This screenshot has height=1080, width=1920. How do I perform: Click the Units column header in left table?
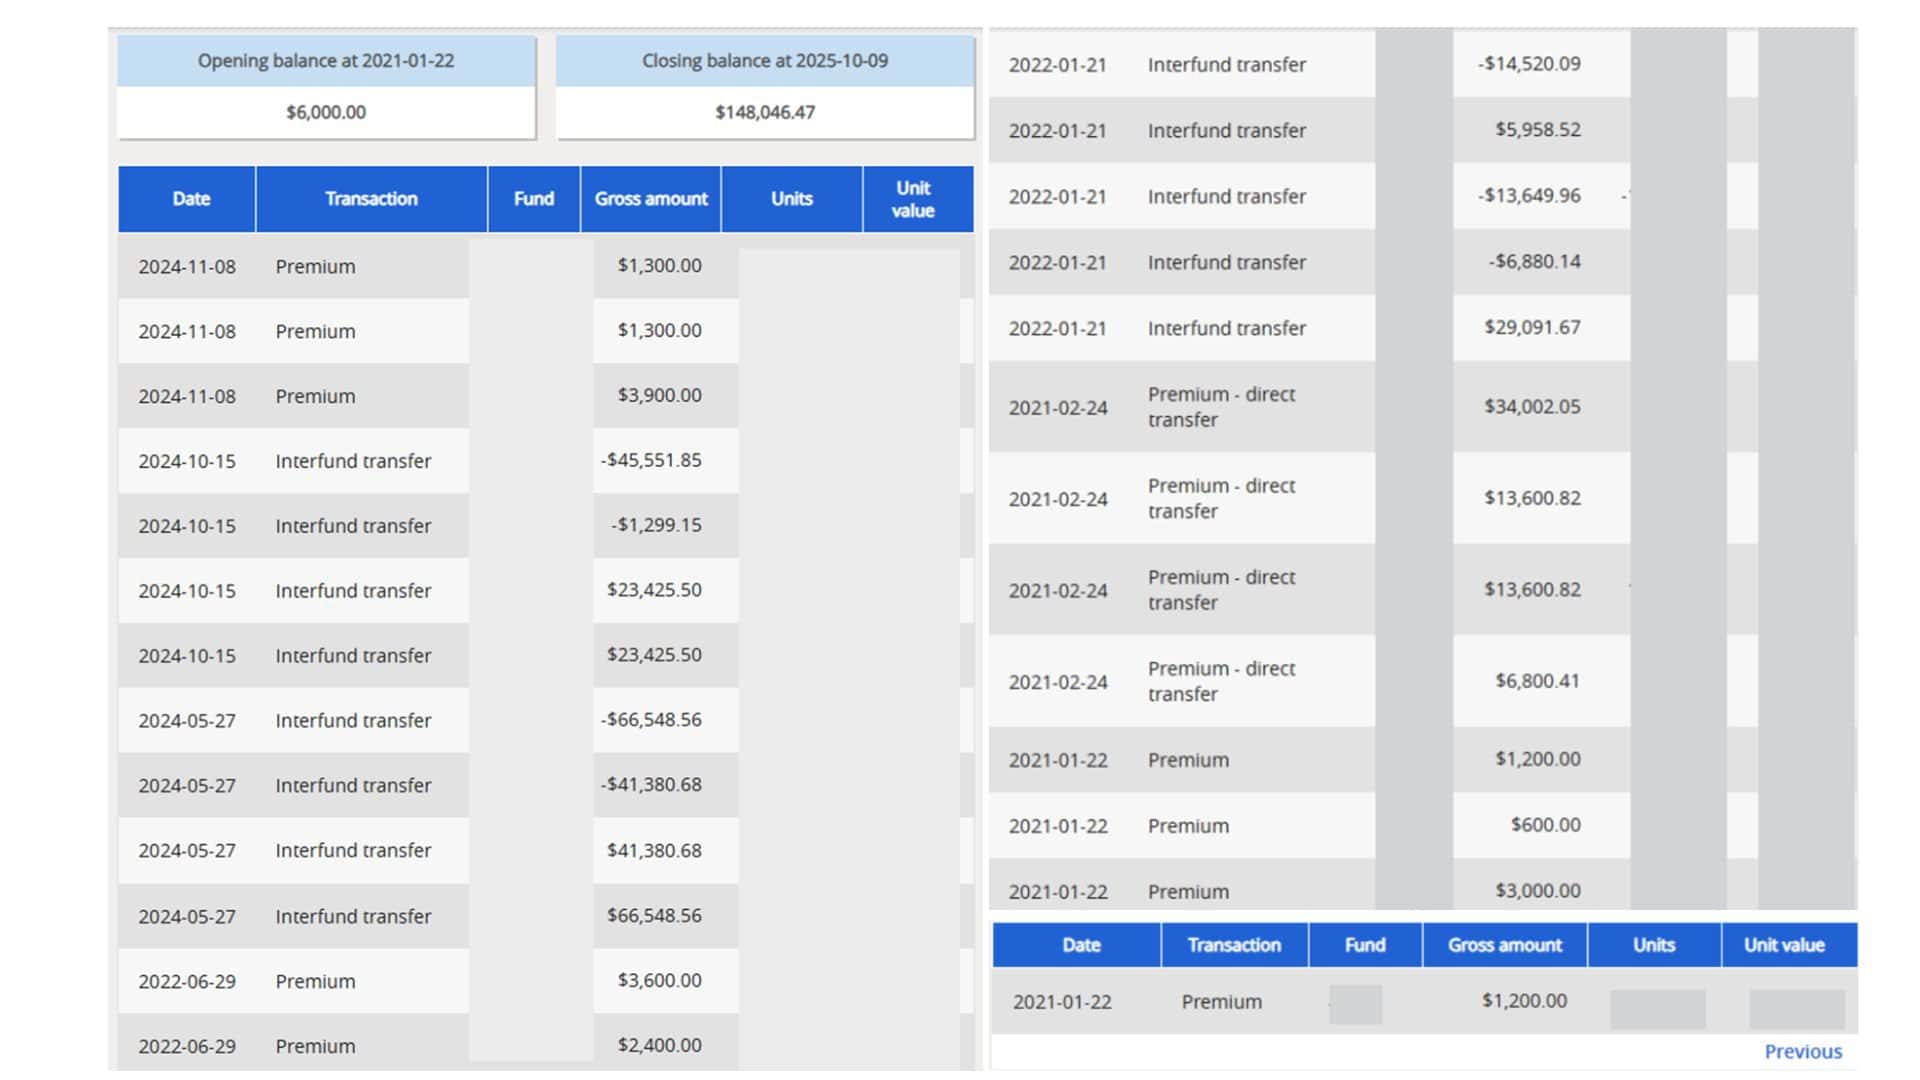click(x=791, y=199)
